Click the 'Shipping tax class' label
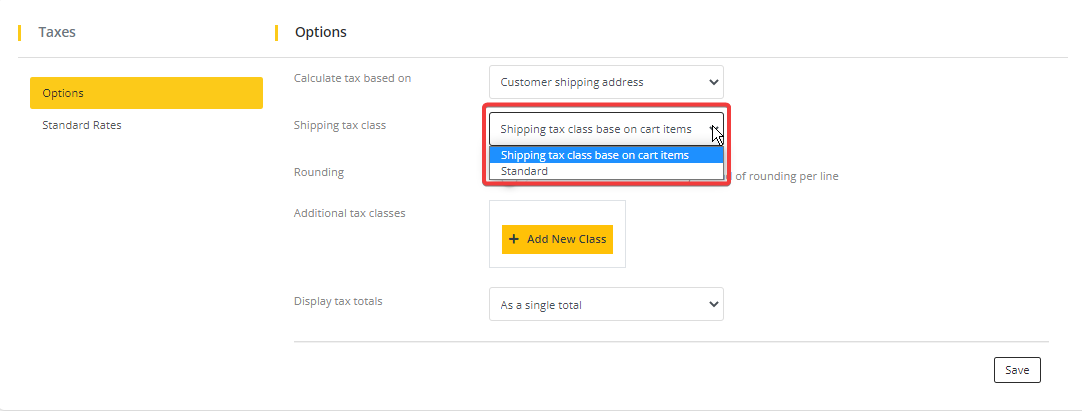Viewport: 1082px width, 411px height. tap(339, 125)
